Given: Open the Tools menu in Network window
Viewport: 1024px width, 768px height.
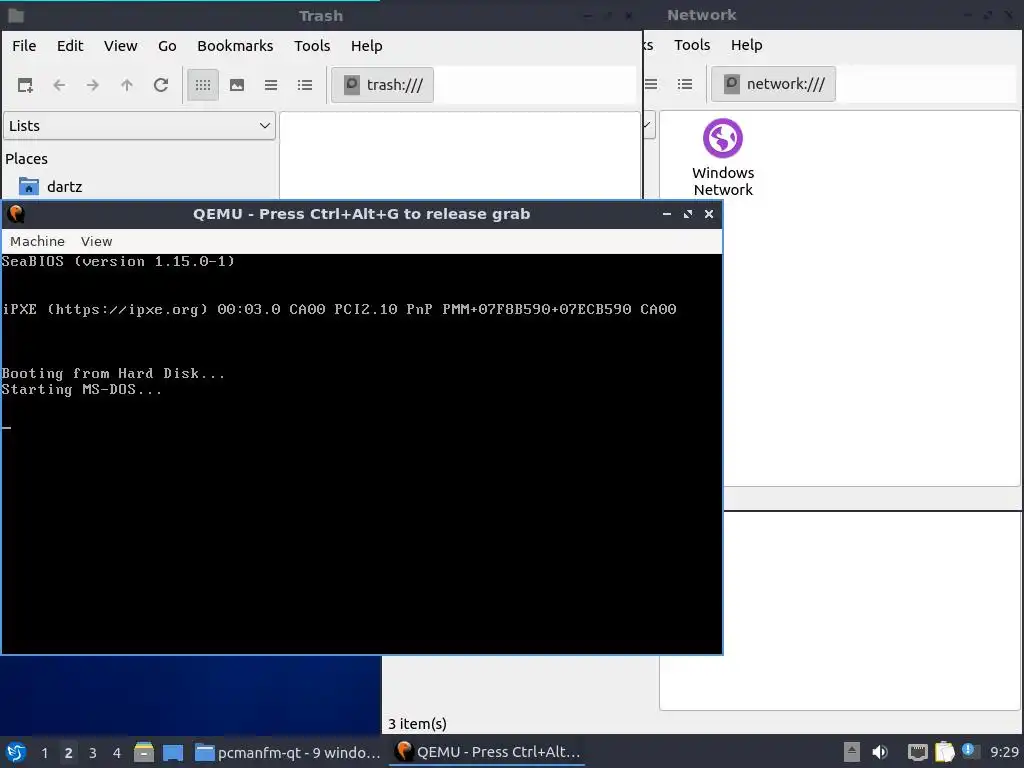Looking at the screenshot, I should (692, 44).
